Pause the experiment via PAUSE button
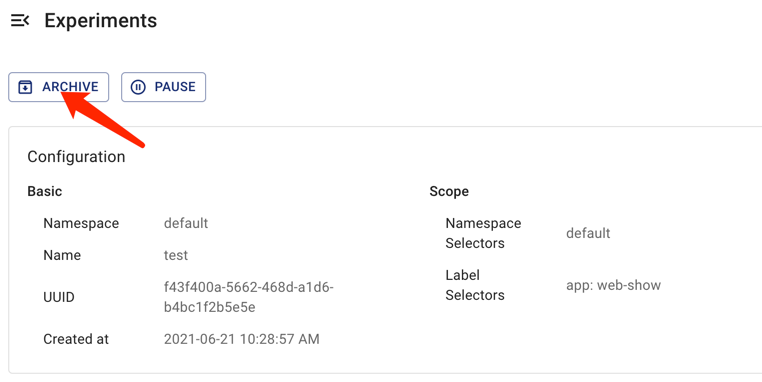This screenshot has width=762, height=382. pyautogui.click(x=163, y=87)
